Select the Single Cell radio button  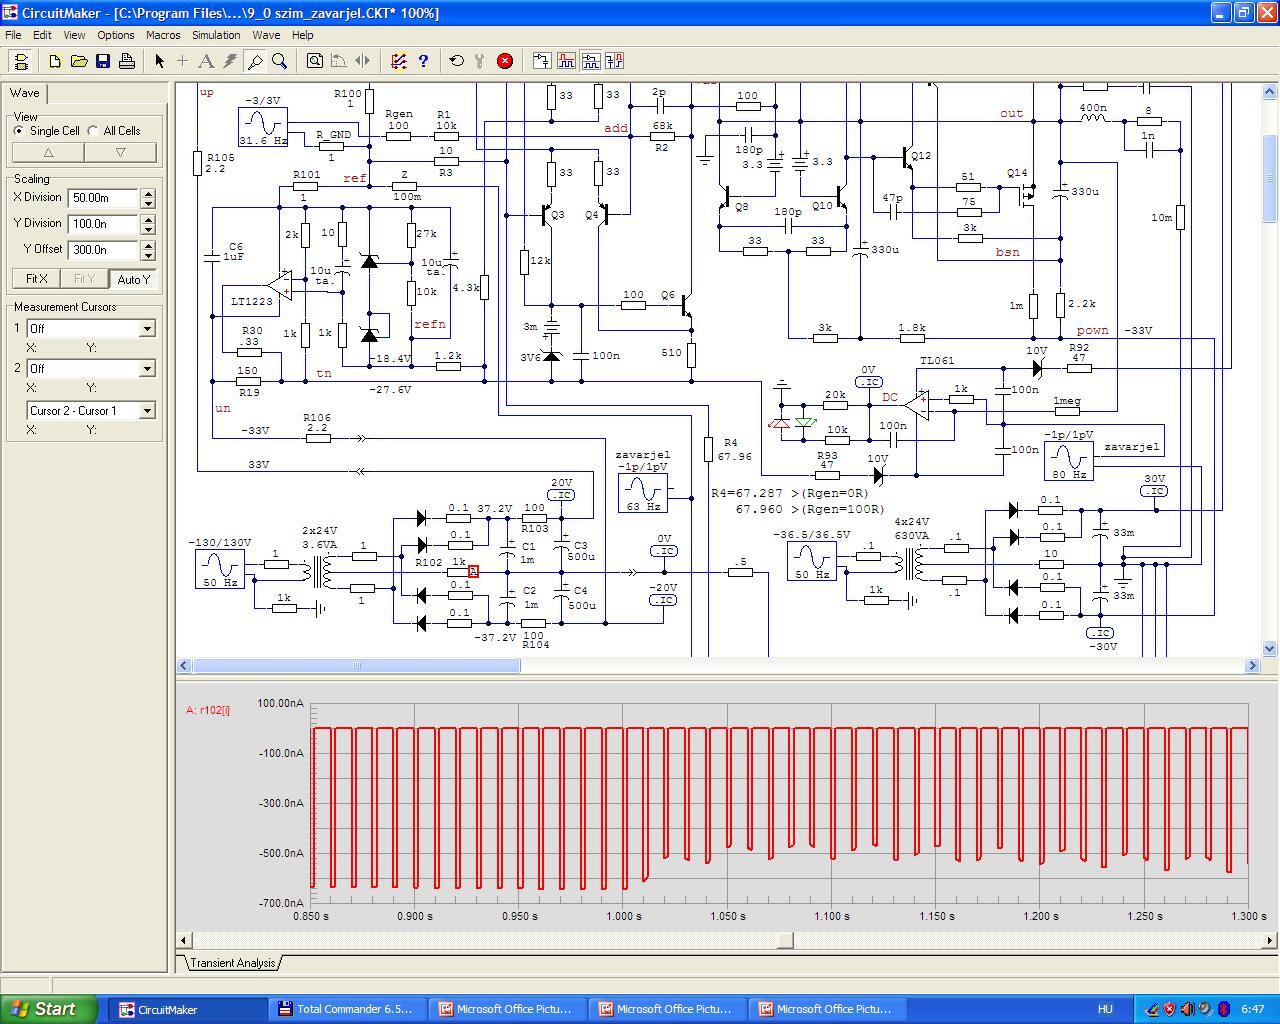(x=19, y=131)
